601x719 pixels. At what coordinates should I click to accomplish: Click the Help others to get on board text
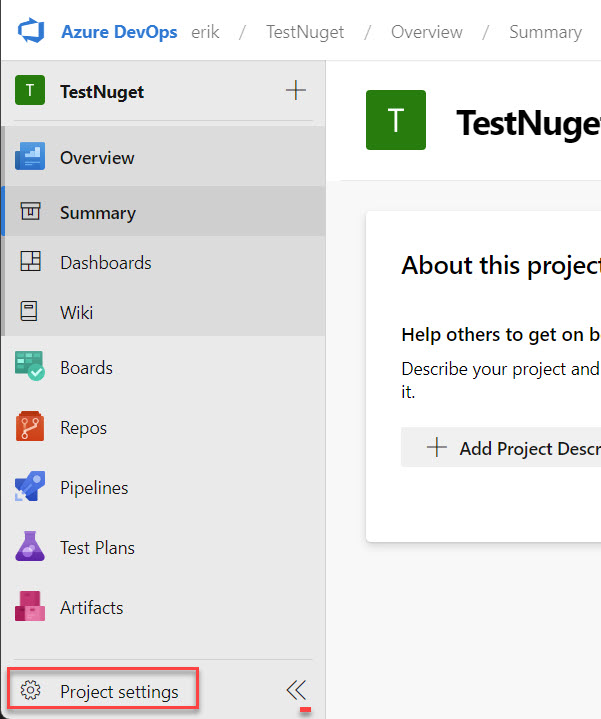tap(501, 335)
